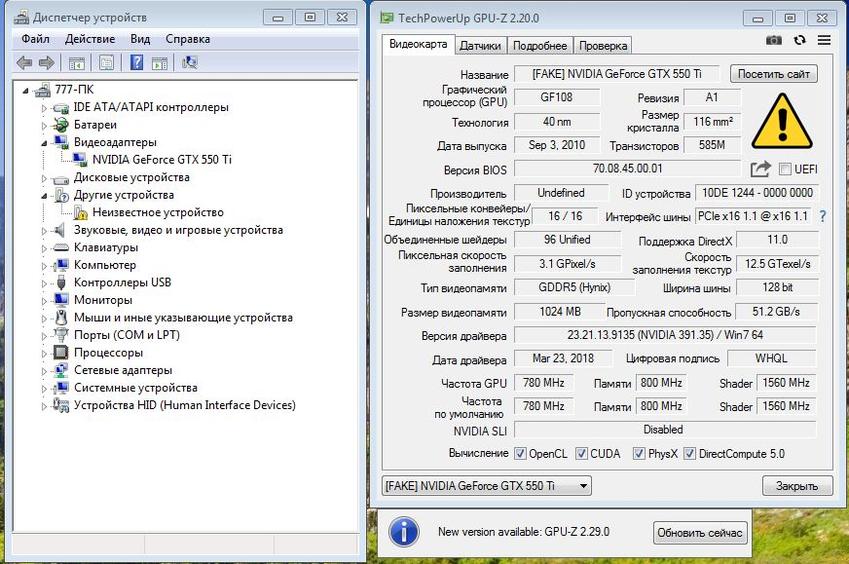Screen dimensions: 849x564
Task: Collapse the Видеоадаптеры node
Action: click(44, 143)
